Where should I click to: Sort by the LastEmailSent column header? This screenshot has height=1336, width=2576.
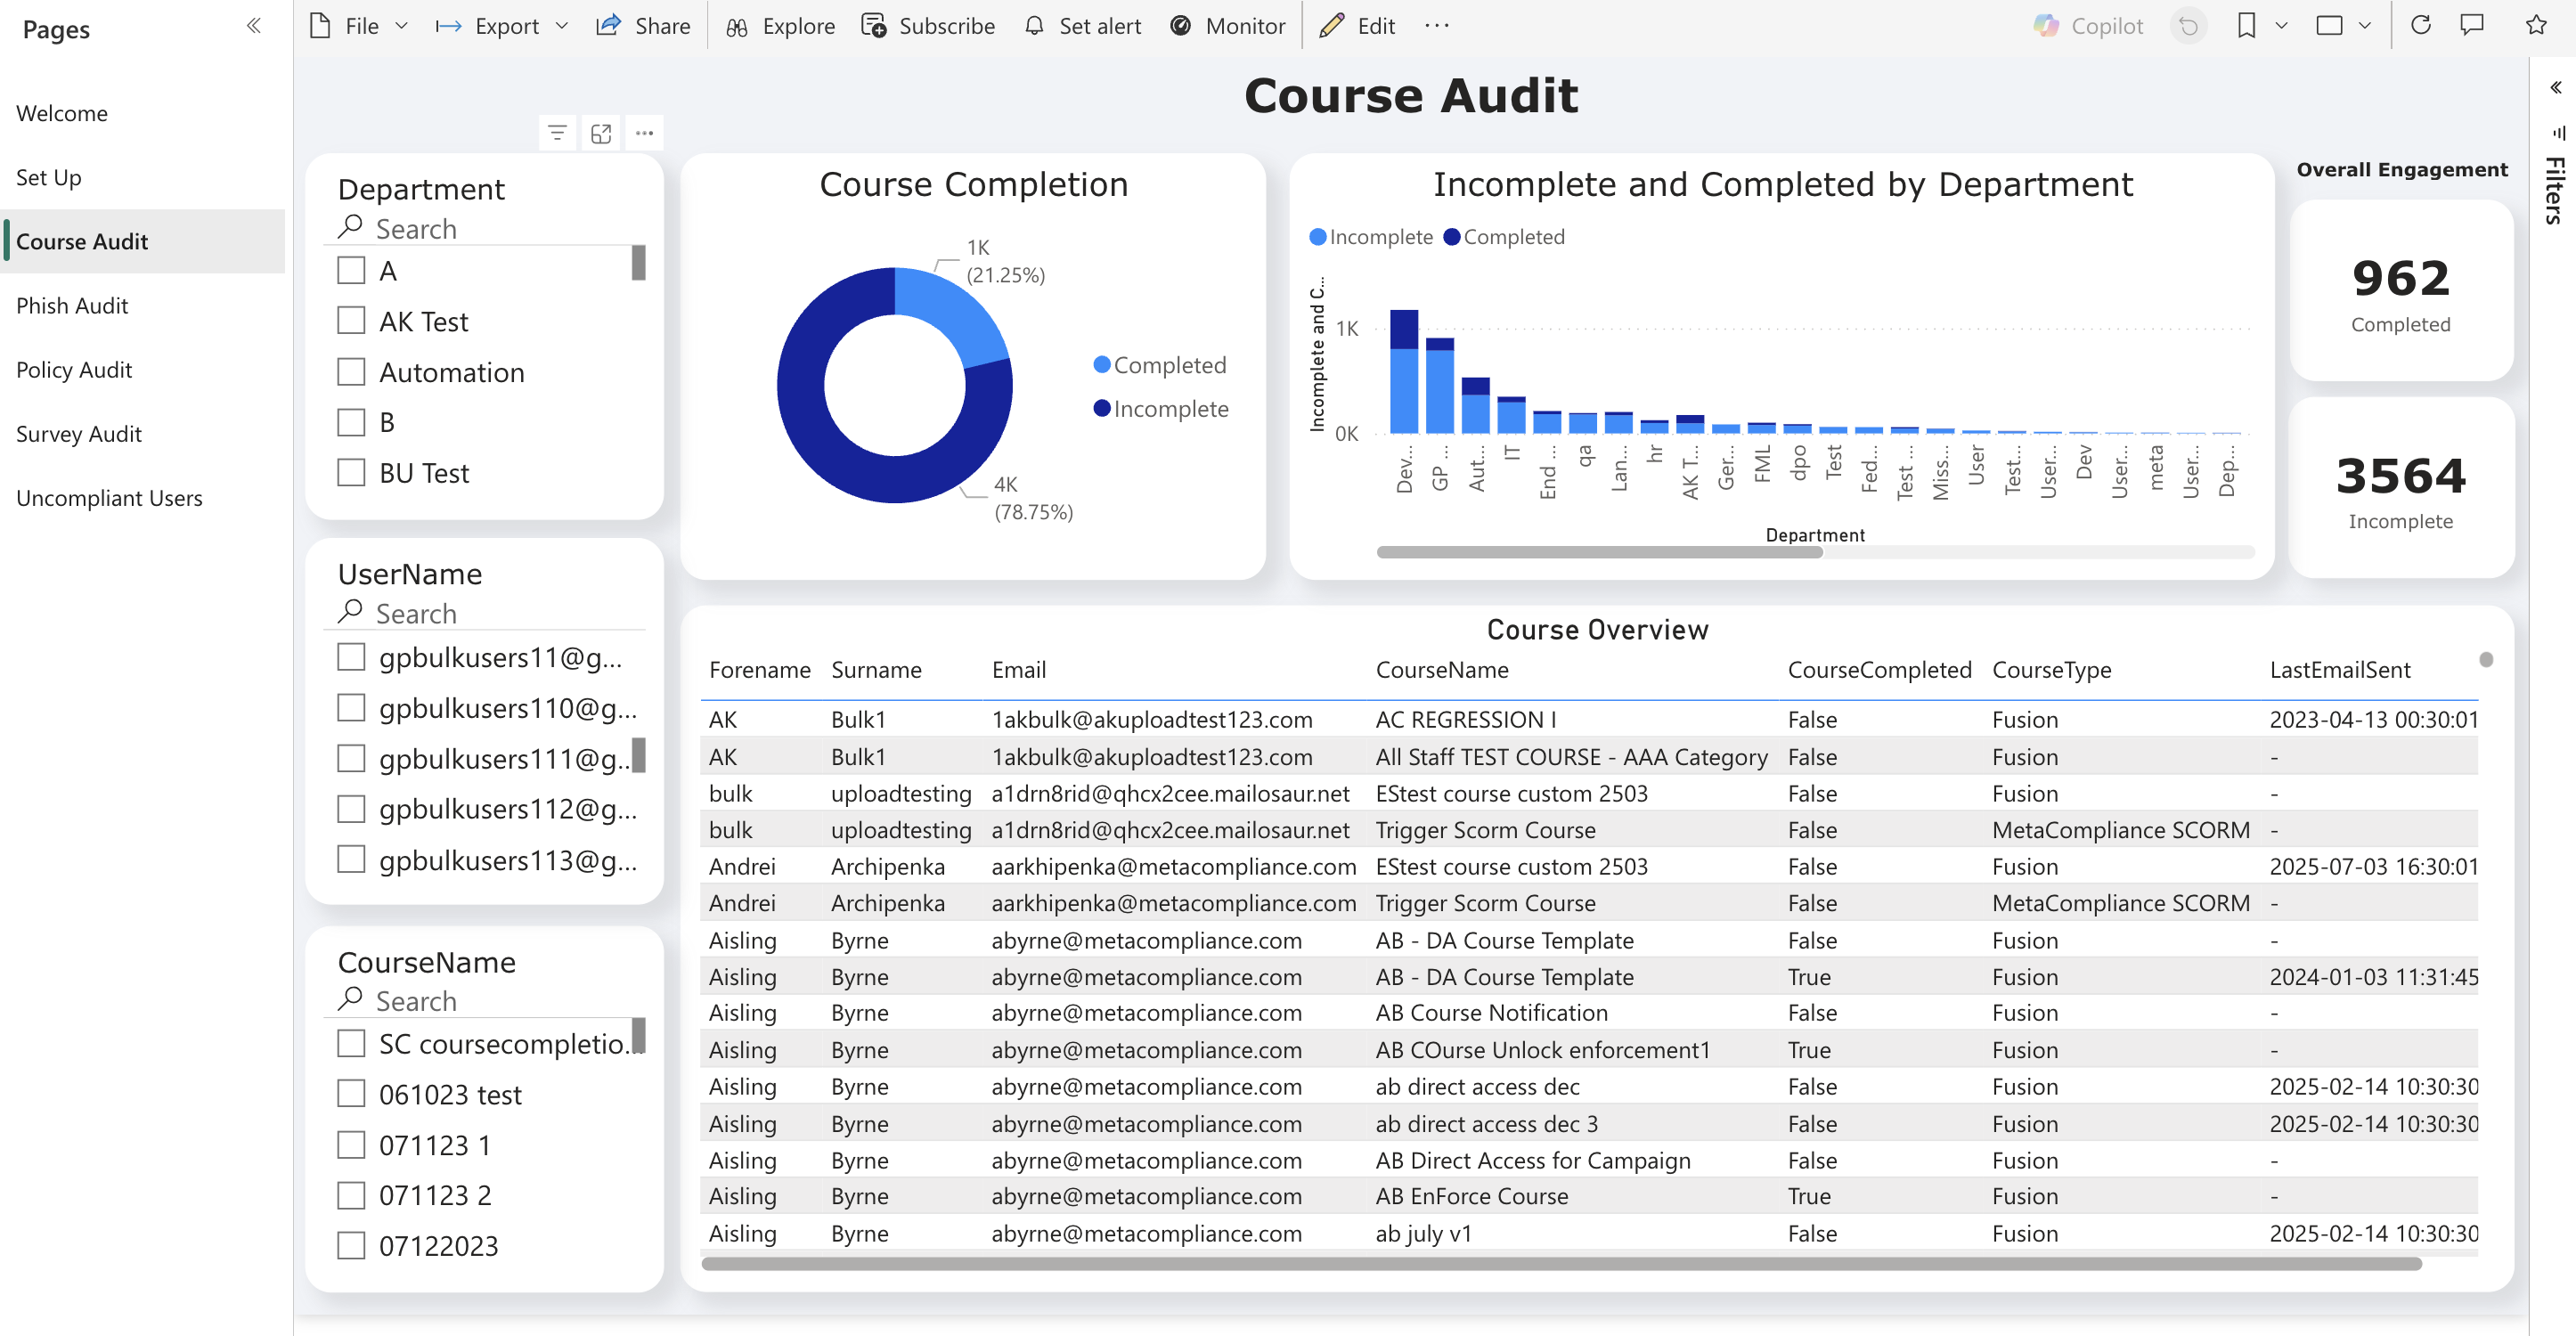2340,670
